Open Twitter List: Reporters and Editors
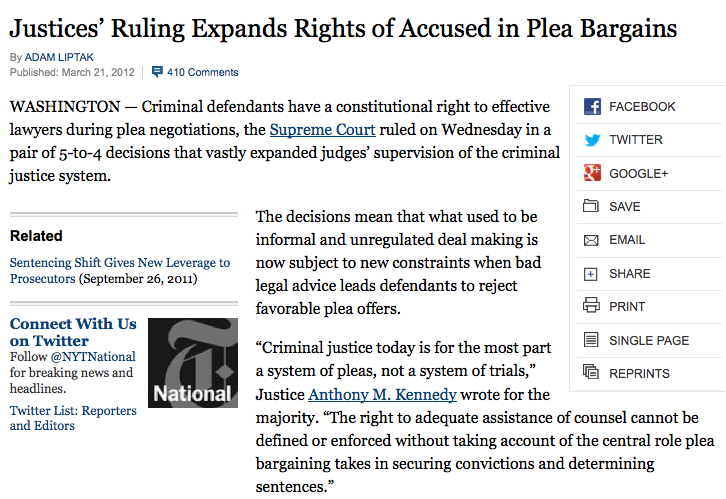Viewport: 726px width, 499px height. point(73,418)
